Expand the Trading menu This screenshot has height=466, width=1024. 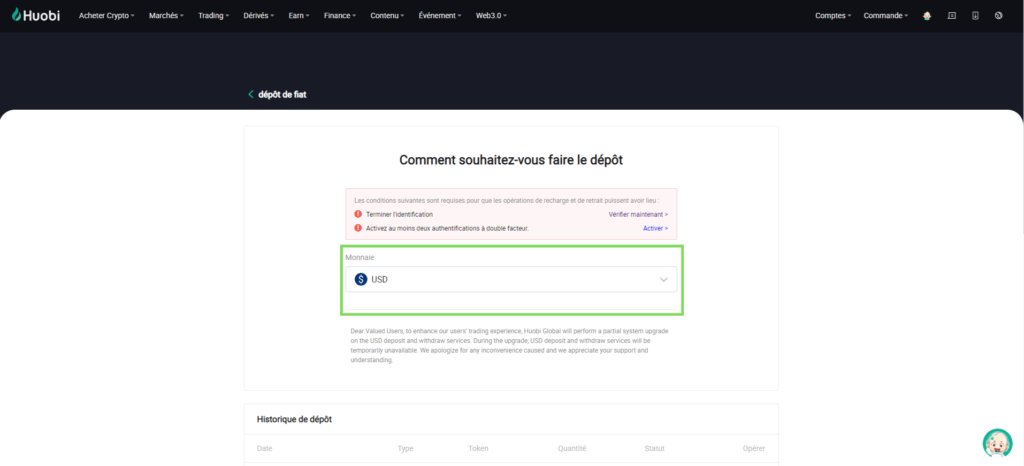(214, 16)
